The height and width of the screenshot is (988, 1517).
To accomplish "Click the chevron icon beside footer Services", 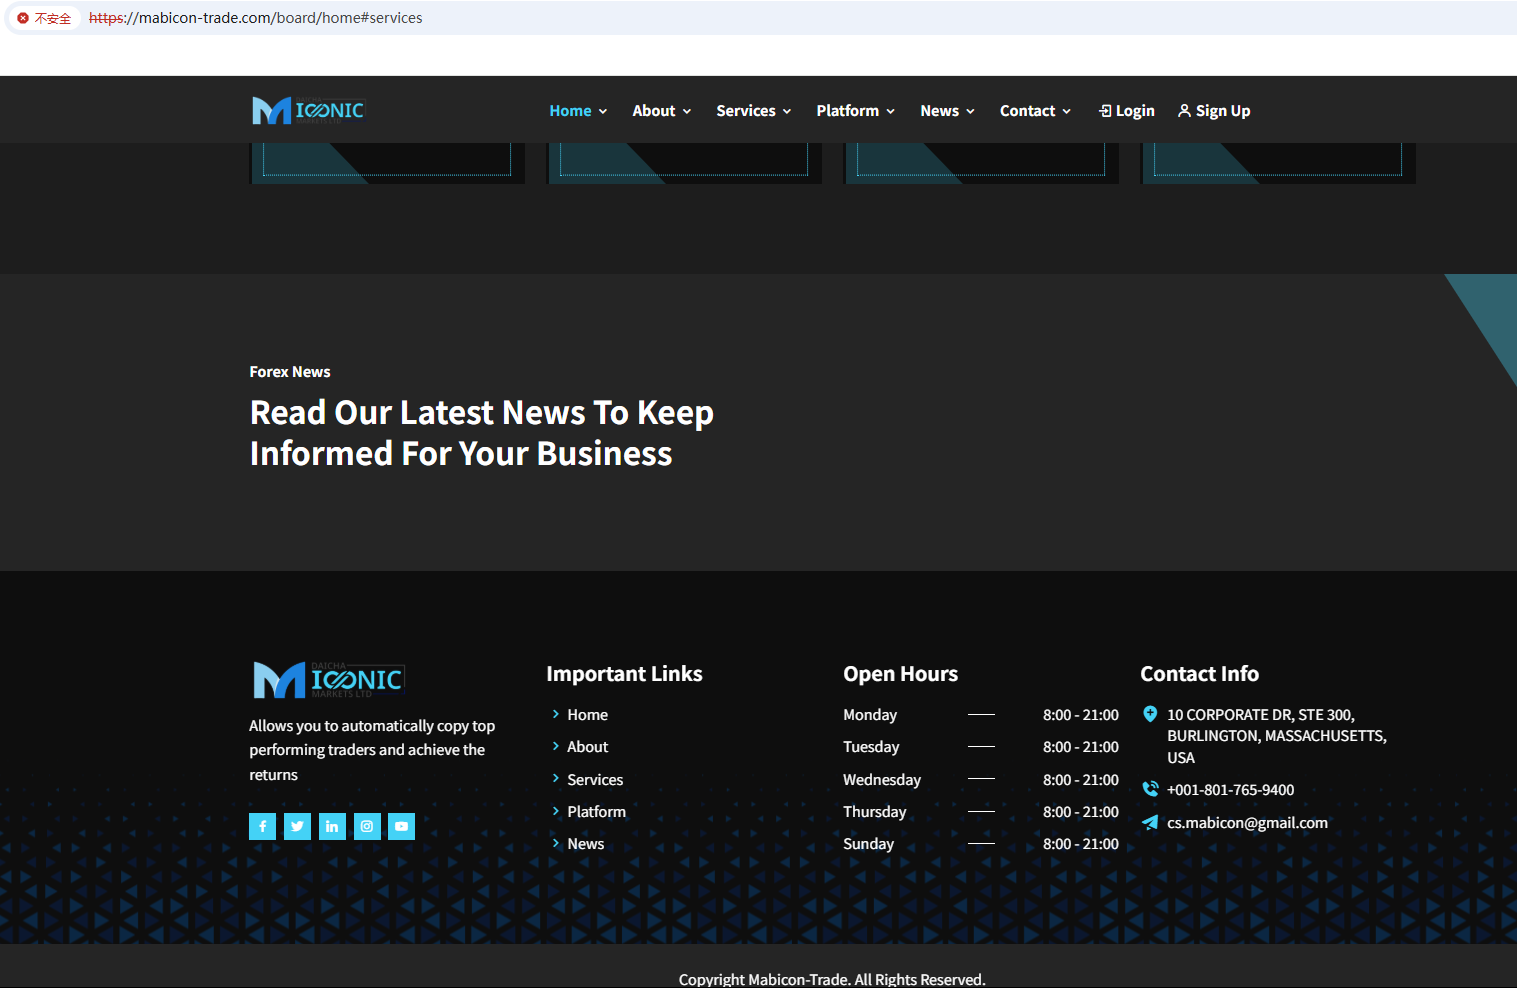I will 556,778.
